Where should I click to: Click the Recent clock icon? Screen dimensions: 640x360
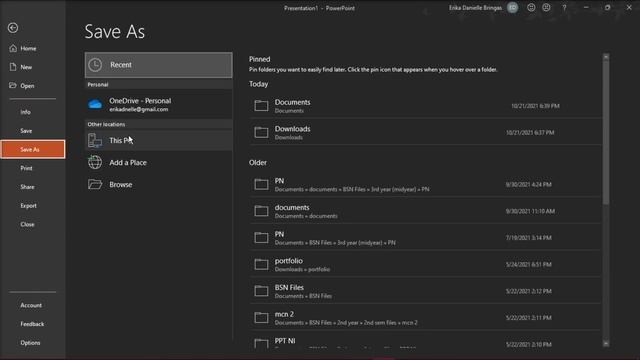point(95,65)
